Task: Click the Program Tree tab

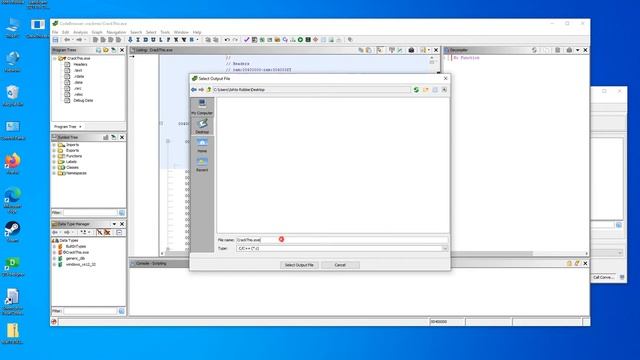Action: point(67,127)
